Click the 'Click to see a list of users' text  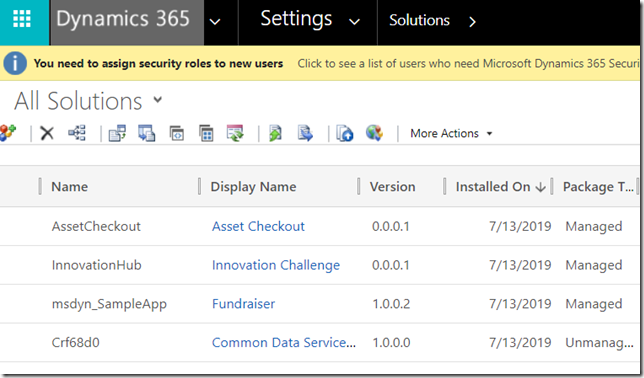(469, 63)
